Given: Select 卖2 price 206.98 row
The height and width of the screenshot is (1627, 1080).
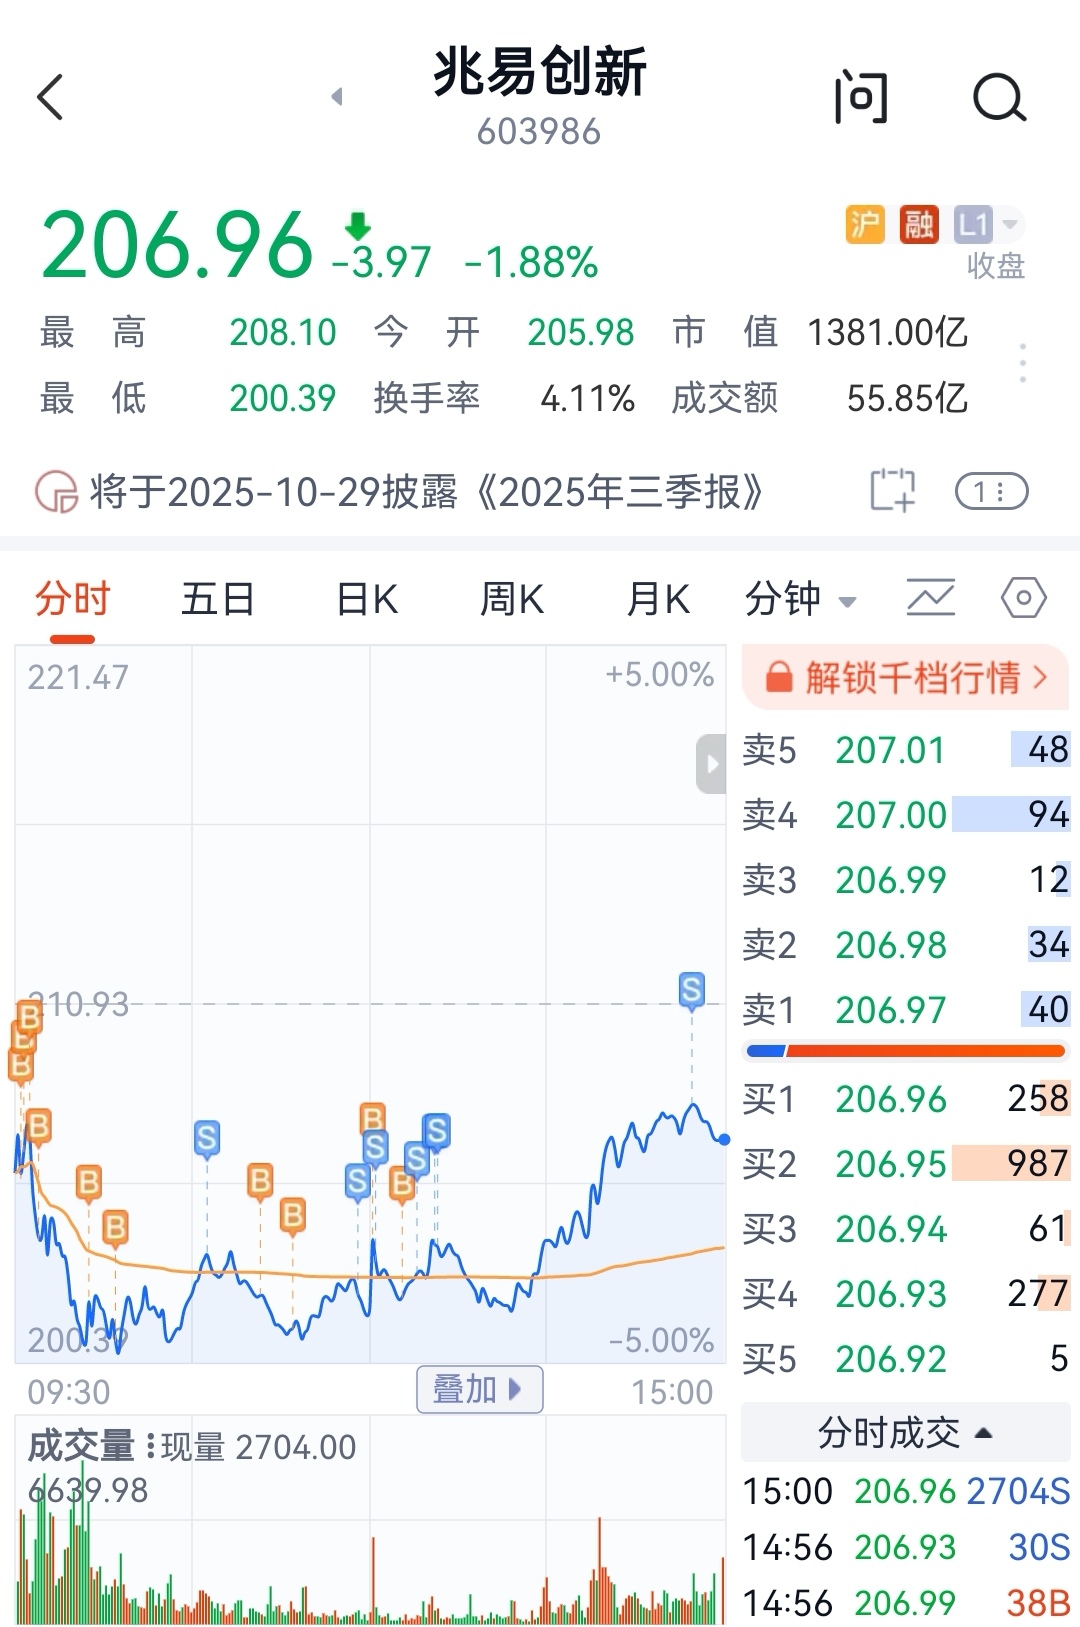Looking at the screenshot, I should pos(906,944).
